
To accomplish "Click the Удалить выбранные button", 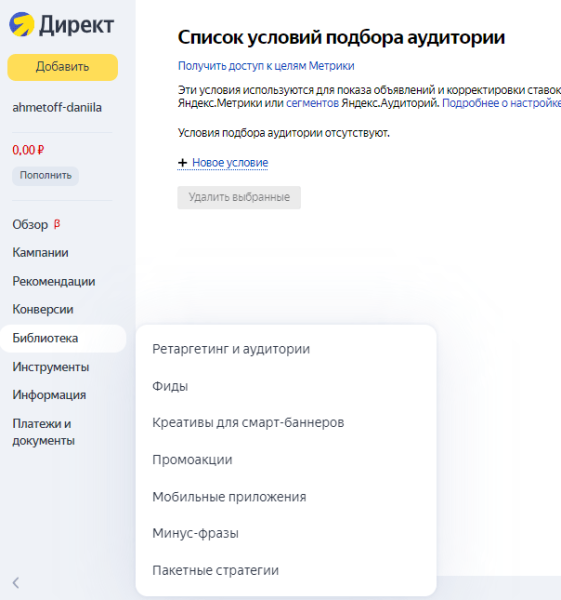I will [239, 197].
